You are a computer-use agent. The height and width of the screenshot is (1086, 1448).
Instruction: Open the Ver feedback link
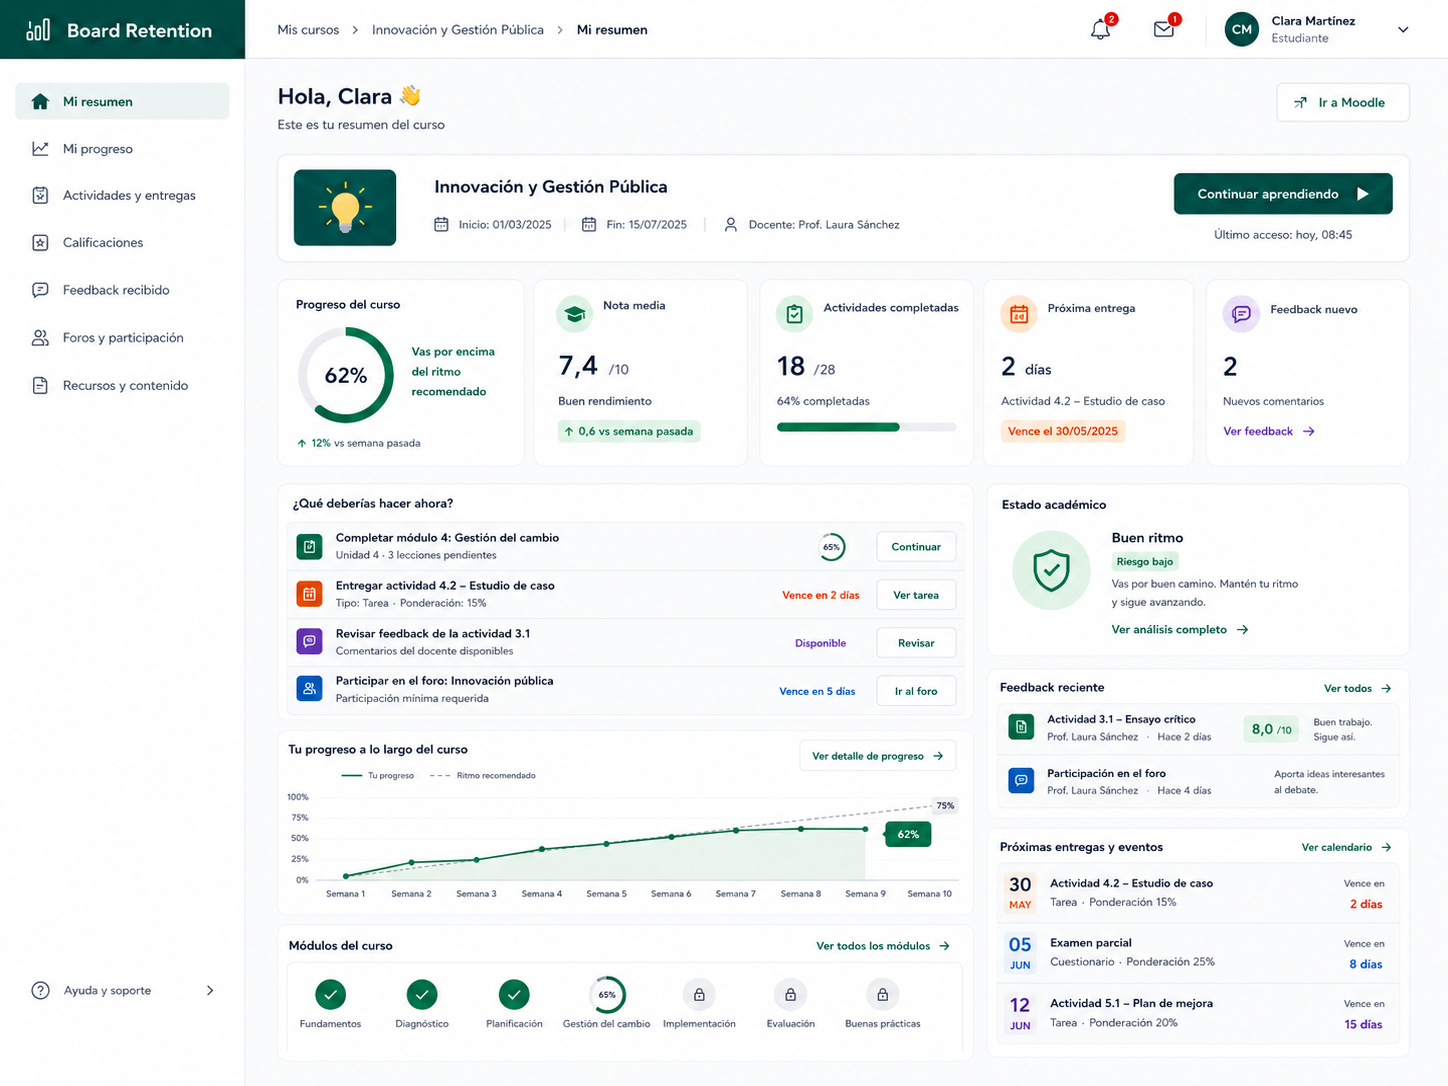(x=1268, y=431)
